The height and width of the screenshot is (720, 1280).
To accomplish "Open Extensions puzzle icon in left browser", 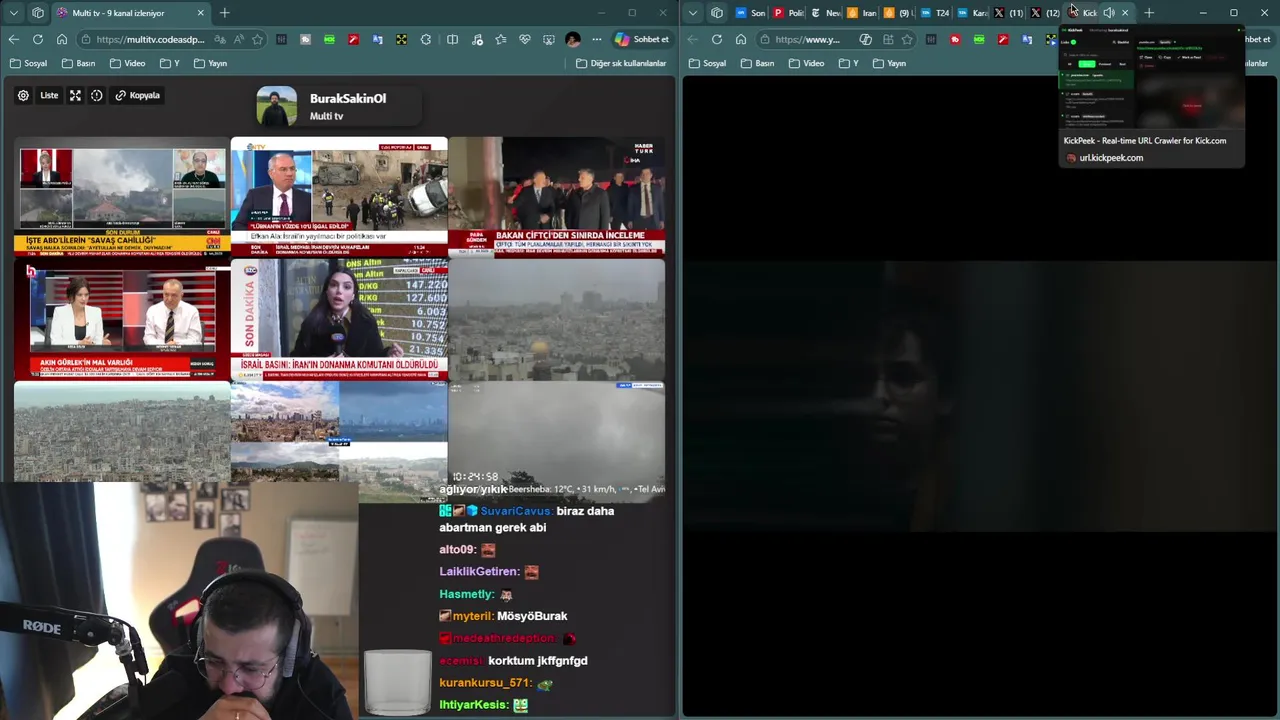I will click(426, 40).
